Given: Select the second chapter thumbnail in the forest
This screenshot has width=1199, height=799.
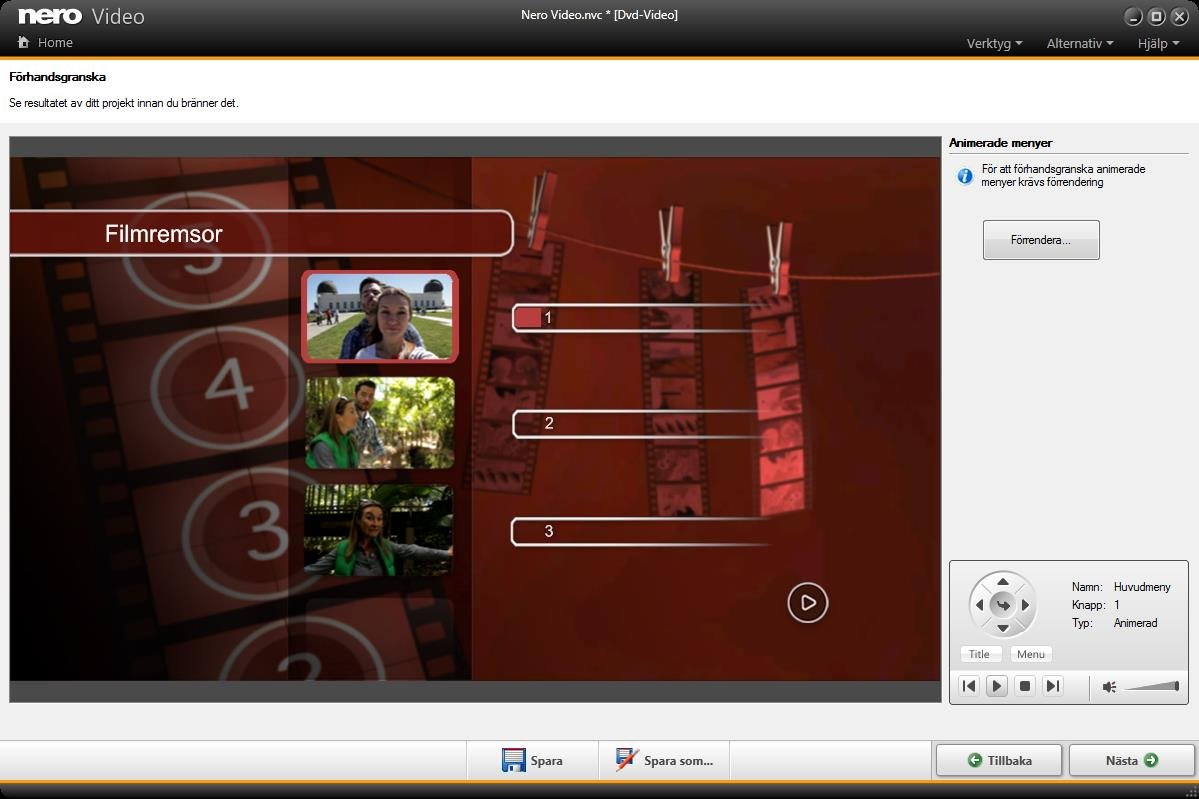Looking at the screenshot, I should [380, 423].
